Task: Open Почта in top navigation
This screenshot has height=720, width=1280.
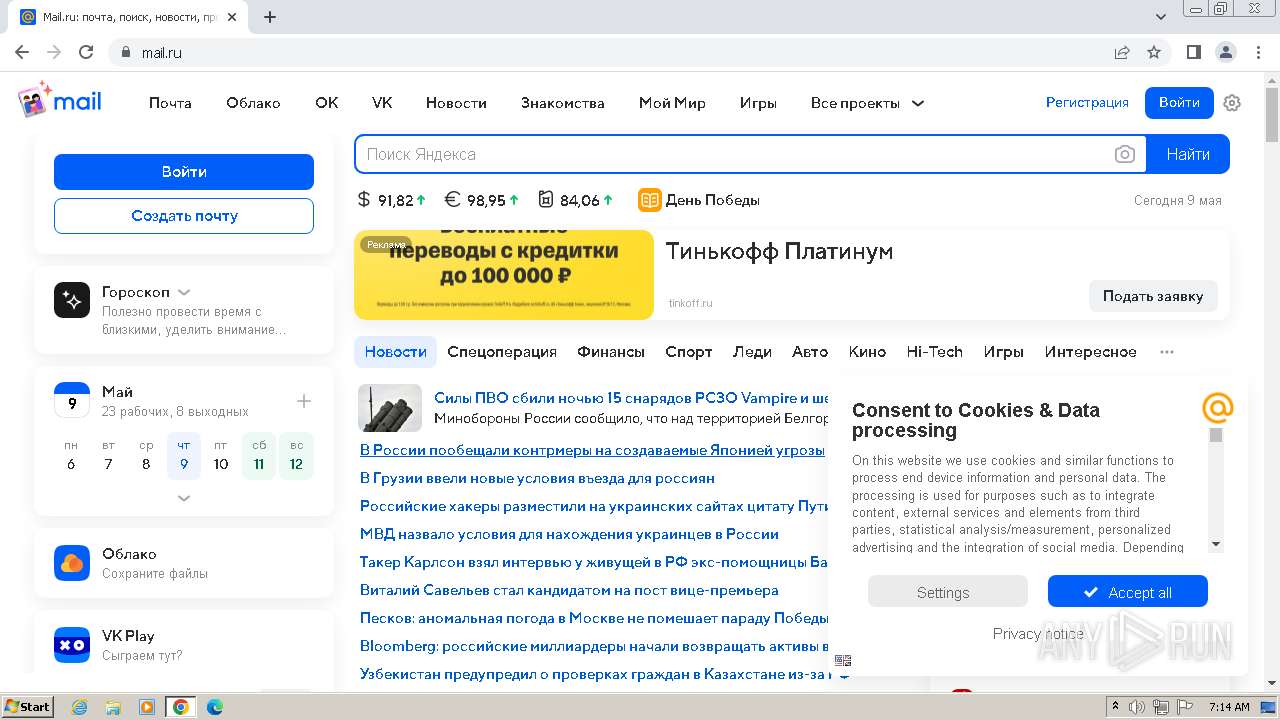Action: click(x=170, y=103)
